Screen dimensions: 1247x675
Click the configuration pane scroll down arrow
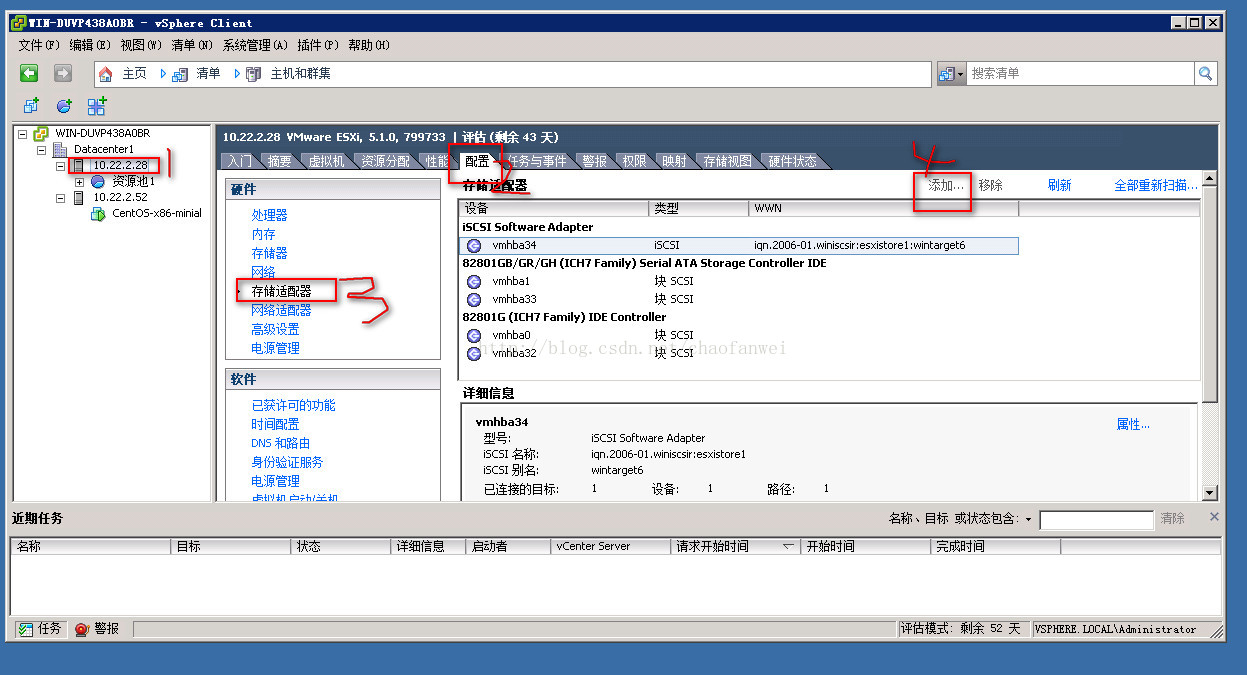point(1210,492)
